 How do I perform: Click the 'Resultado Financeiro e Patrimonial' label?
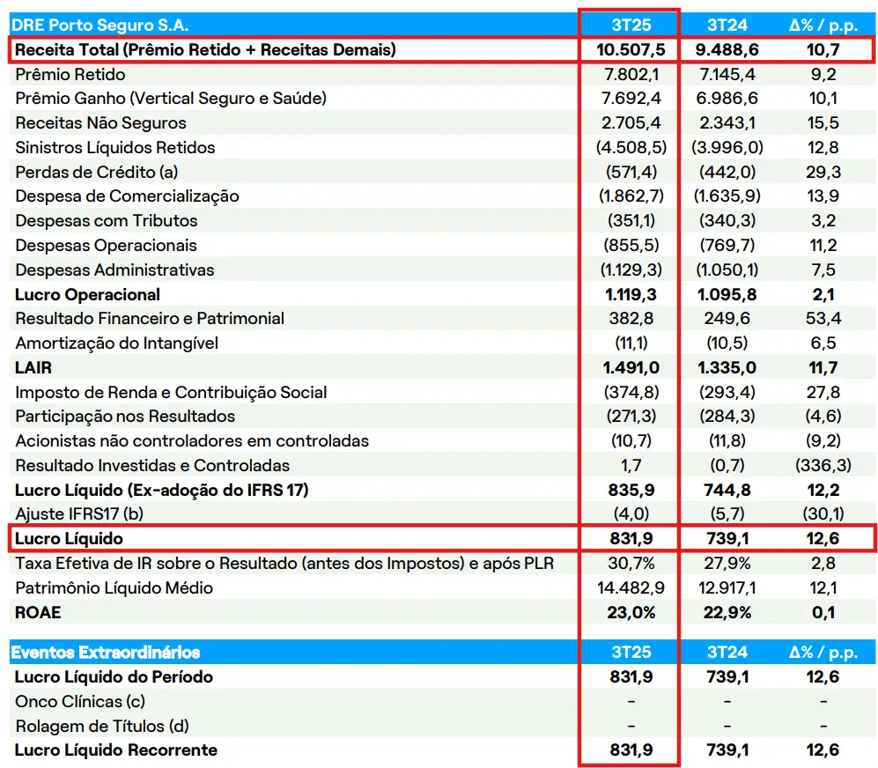click(x=150, y=318)
